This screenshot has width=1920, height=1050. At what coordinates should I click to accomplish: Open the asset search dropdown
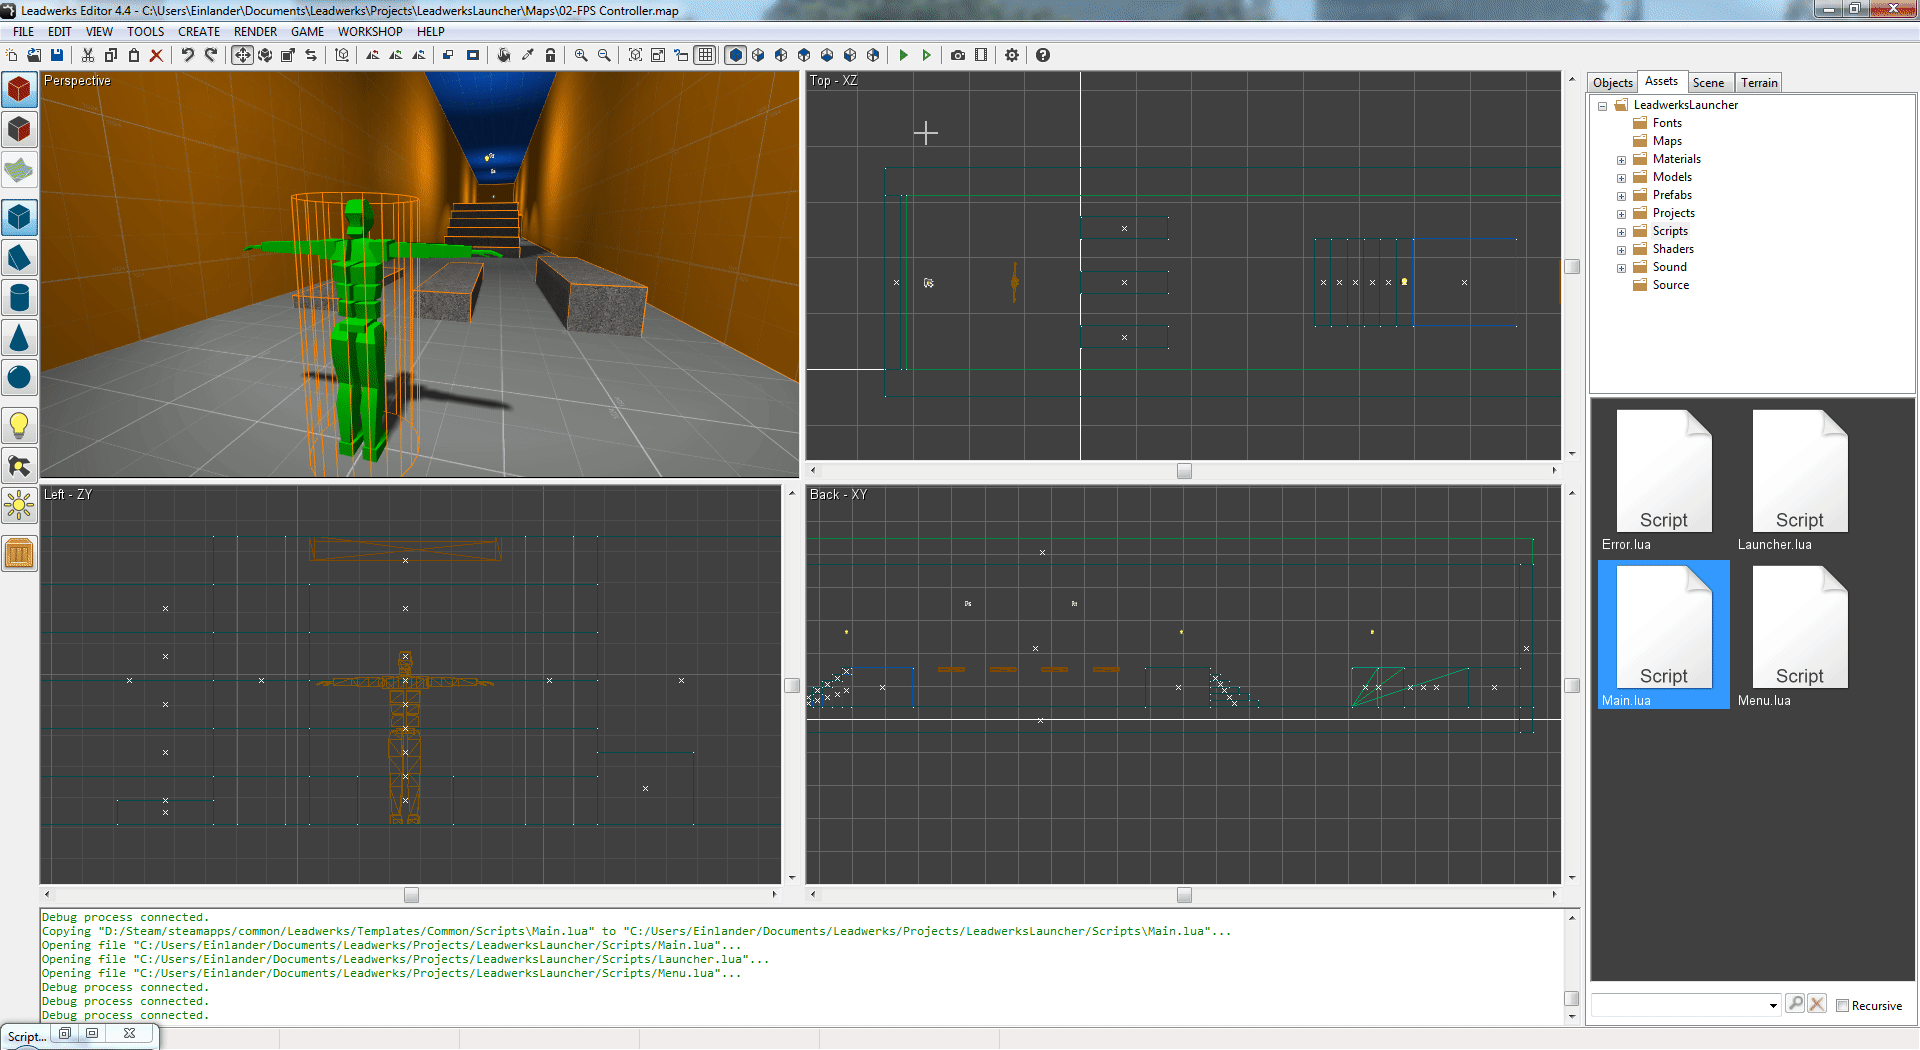1773,1005
